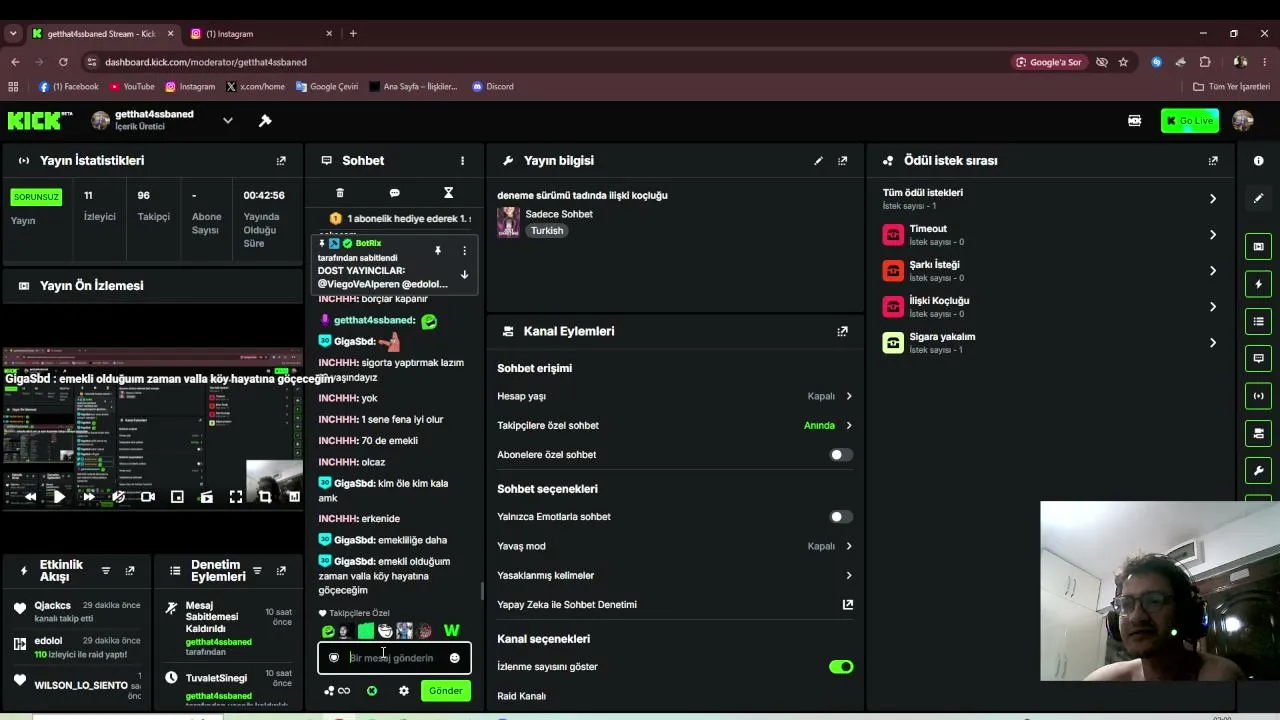Open the Discord bookmark
Image resolution: width=1280 pixels, height=720 pixels.
point(493,87)
